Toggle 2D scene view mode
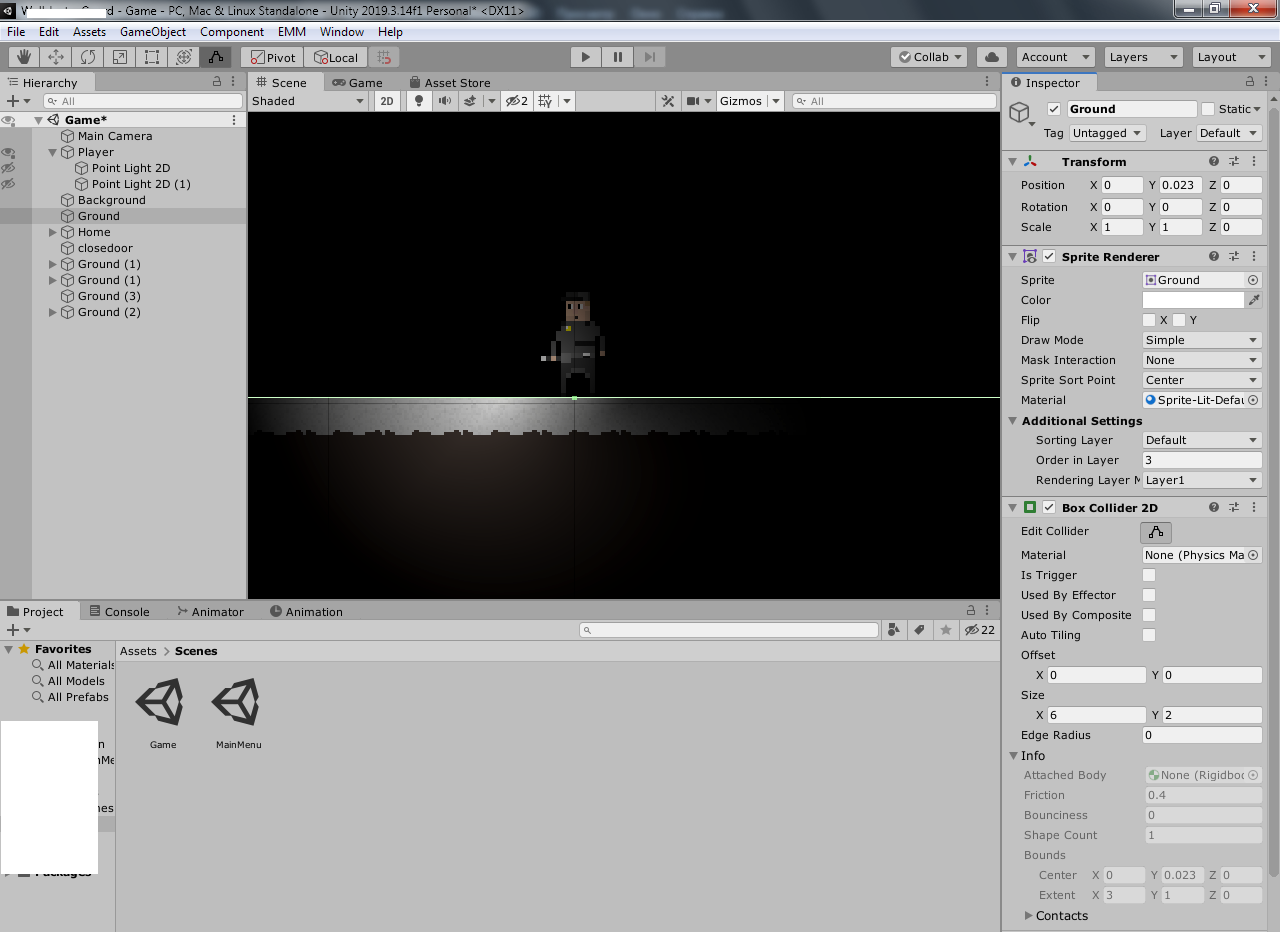This screenshot has width=1280, height=932. click(386, 101)
